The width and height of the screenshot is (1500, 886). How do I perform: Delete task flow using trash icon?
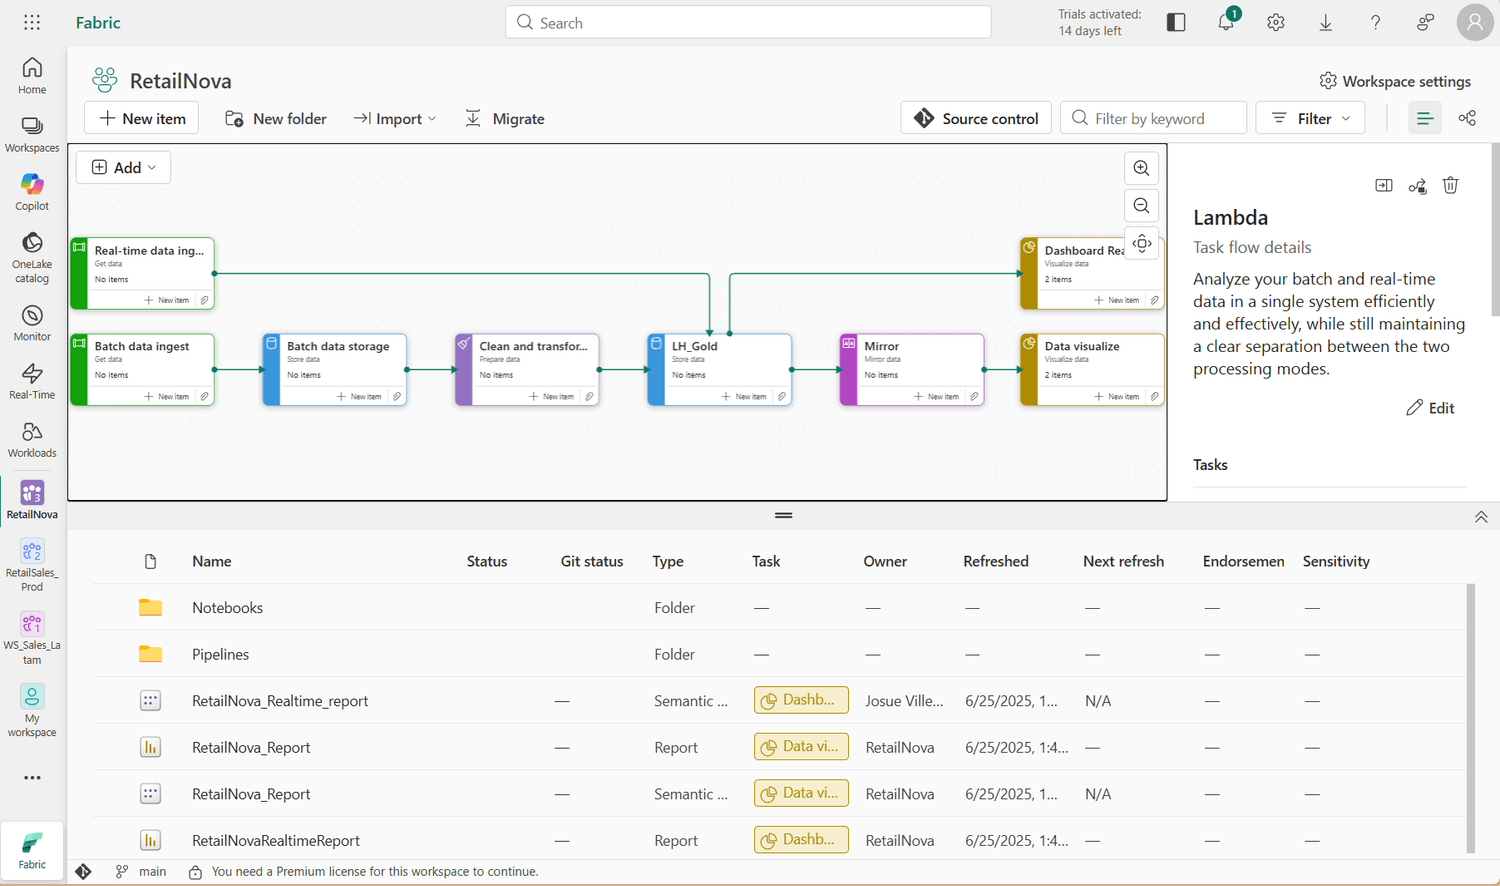coord(1450,185)
